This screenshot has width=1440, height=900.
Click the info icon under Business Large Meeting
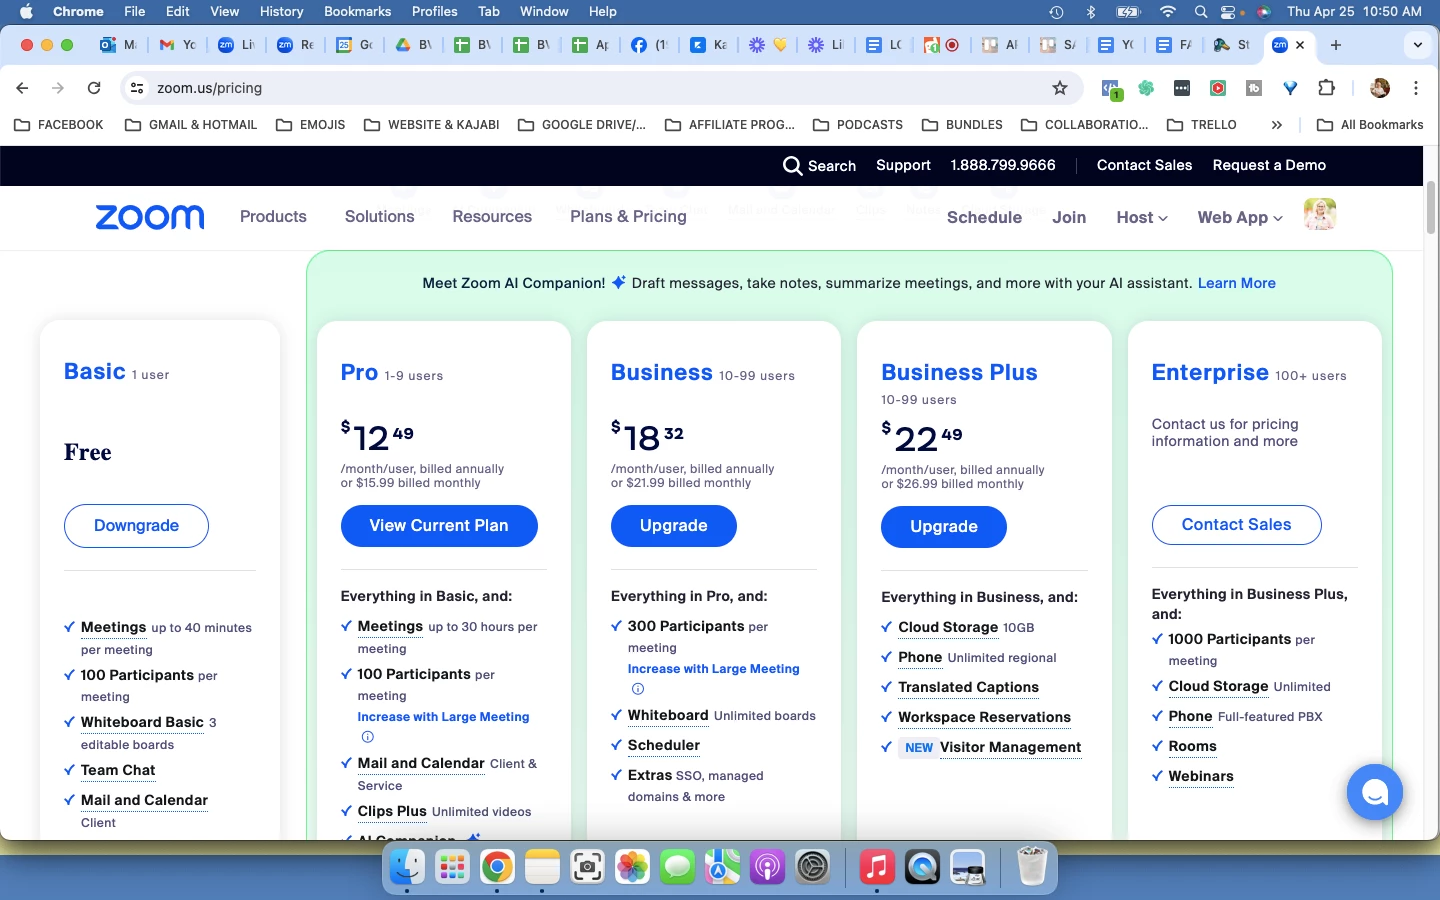click(637, 689)
